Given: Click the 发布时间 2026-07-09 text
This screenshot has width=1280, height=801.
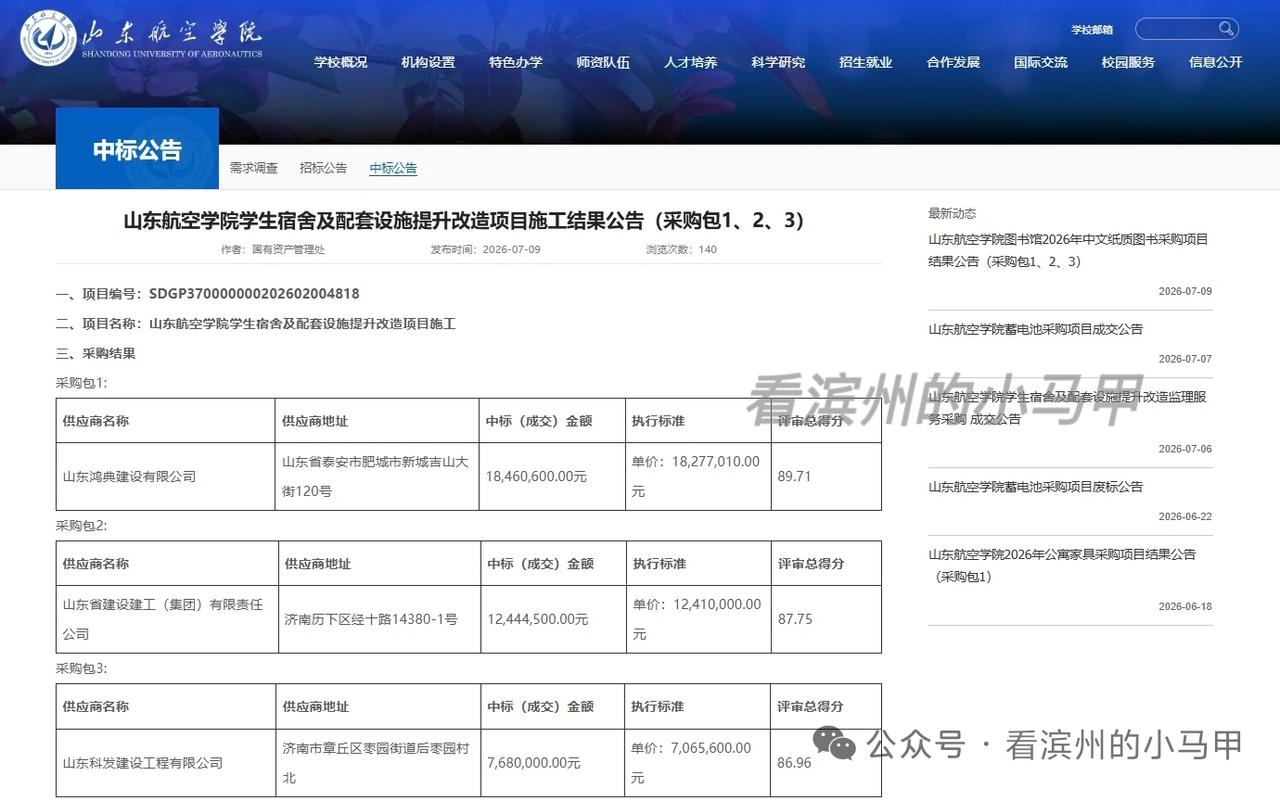Looking at the screenshot, I should pyautogui.click(x=485, y=249).
